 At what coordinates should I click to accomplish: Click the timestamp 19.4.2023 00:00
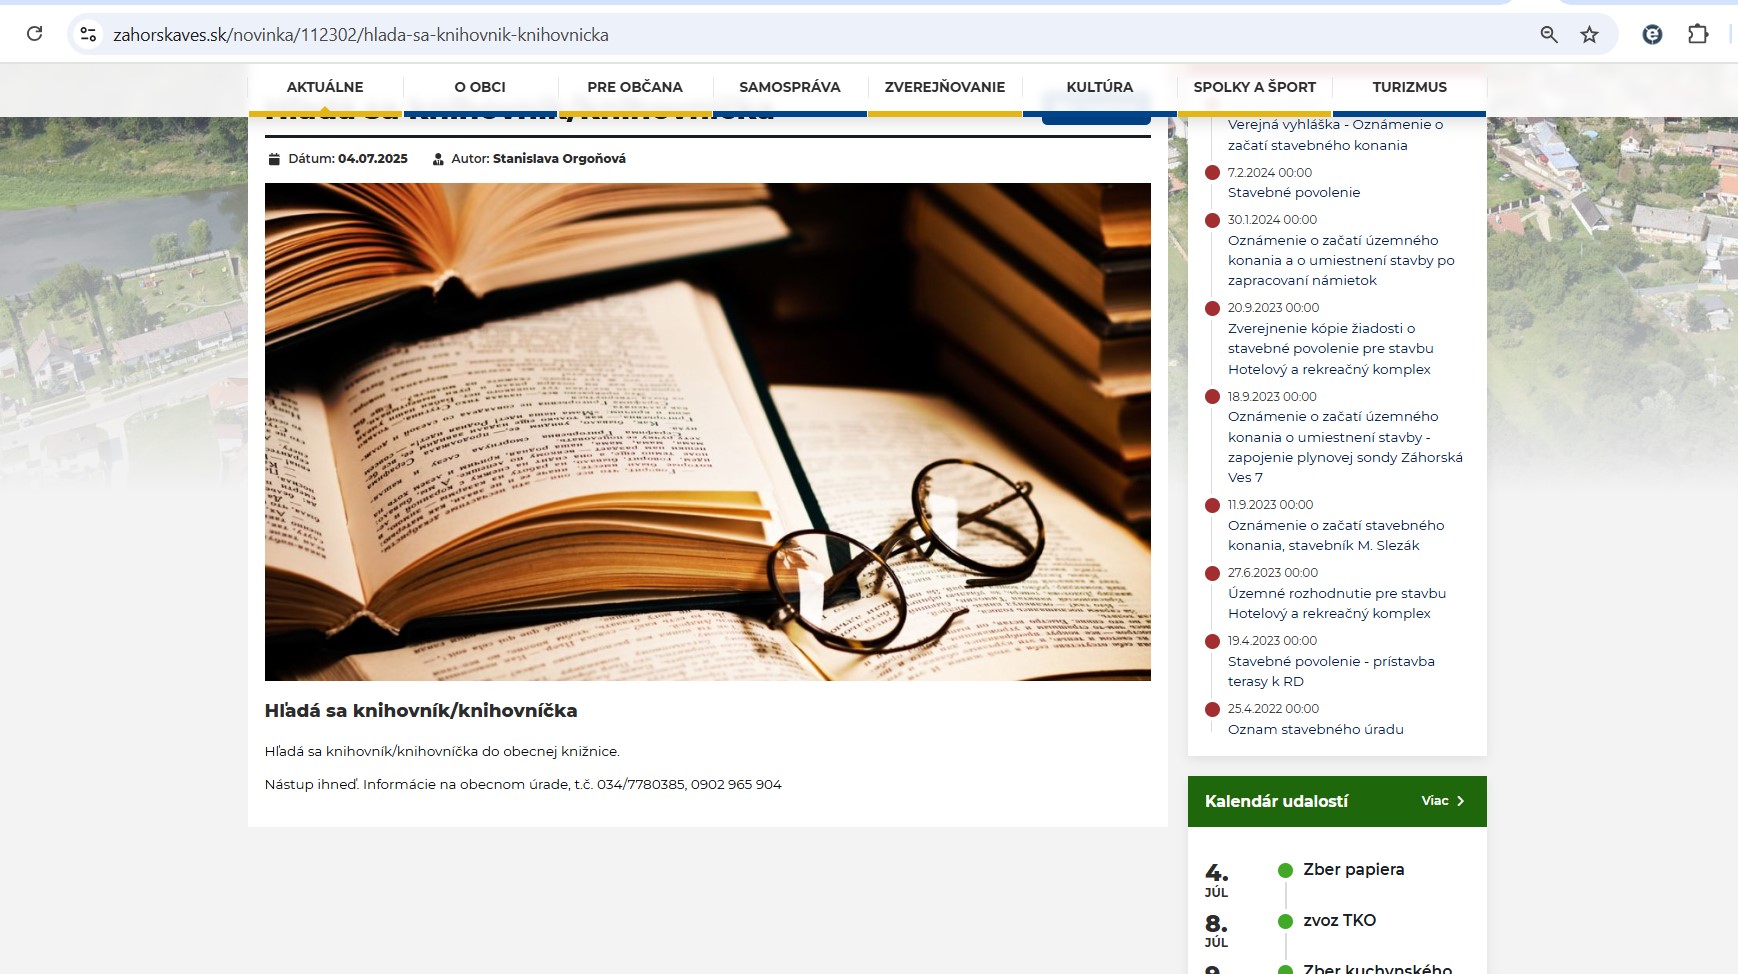pyautogui.click(x=1272, y=641)
